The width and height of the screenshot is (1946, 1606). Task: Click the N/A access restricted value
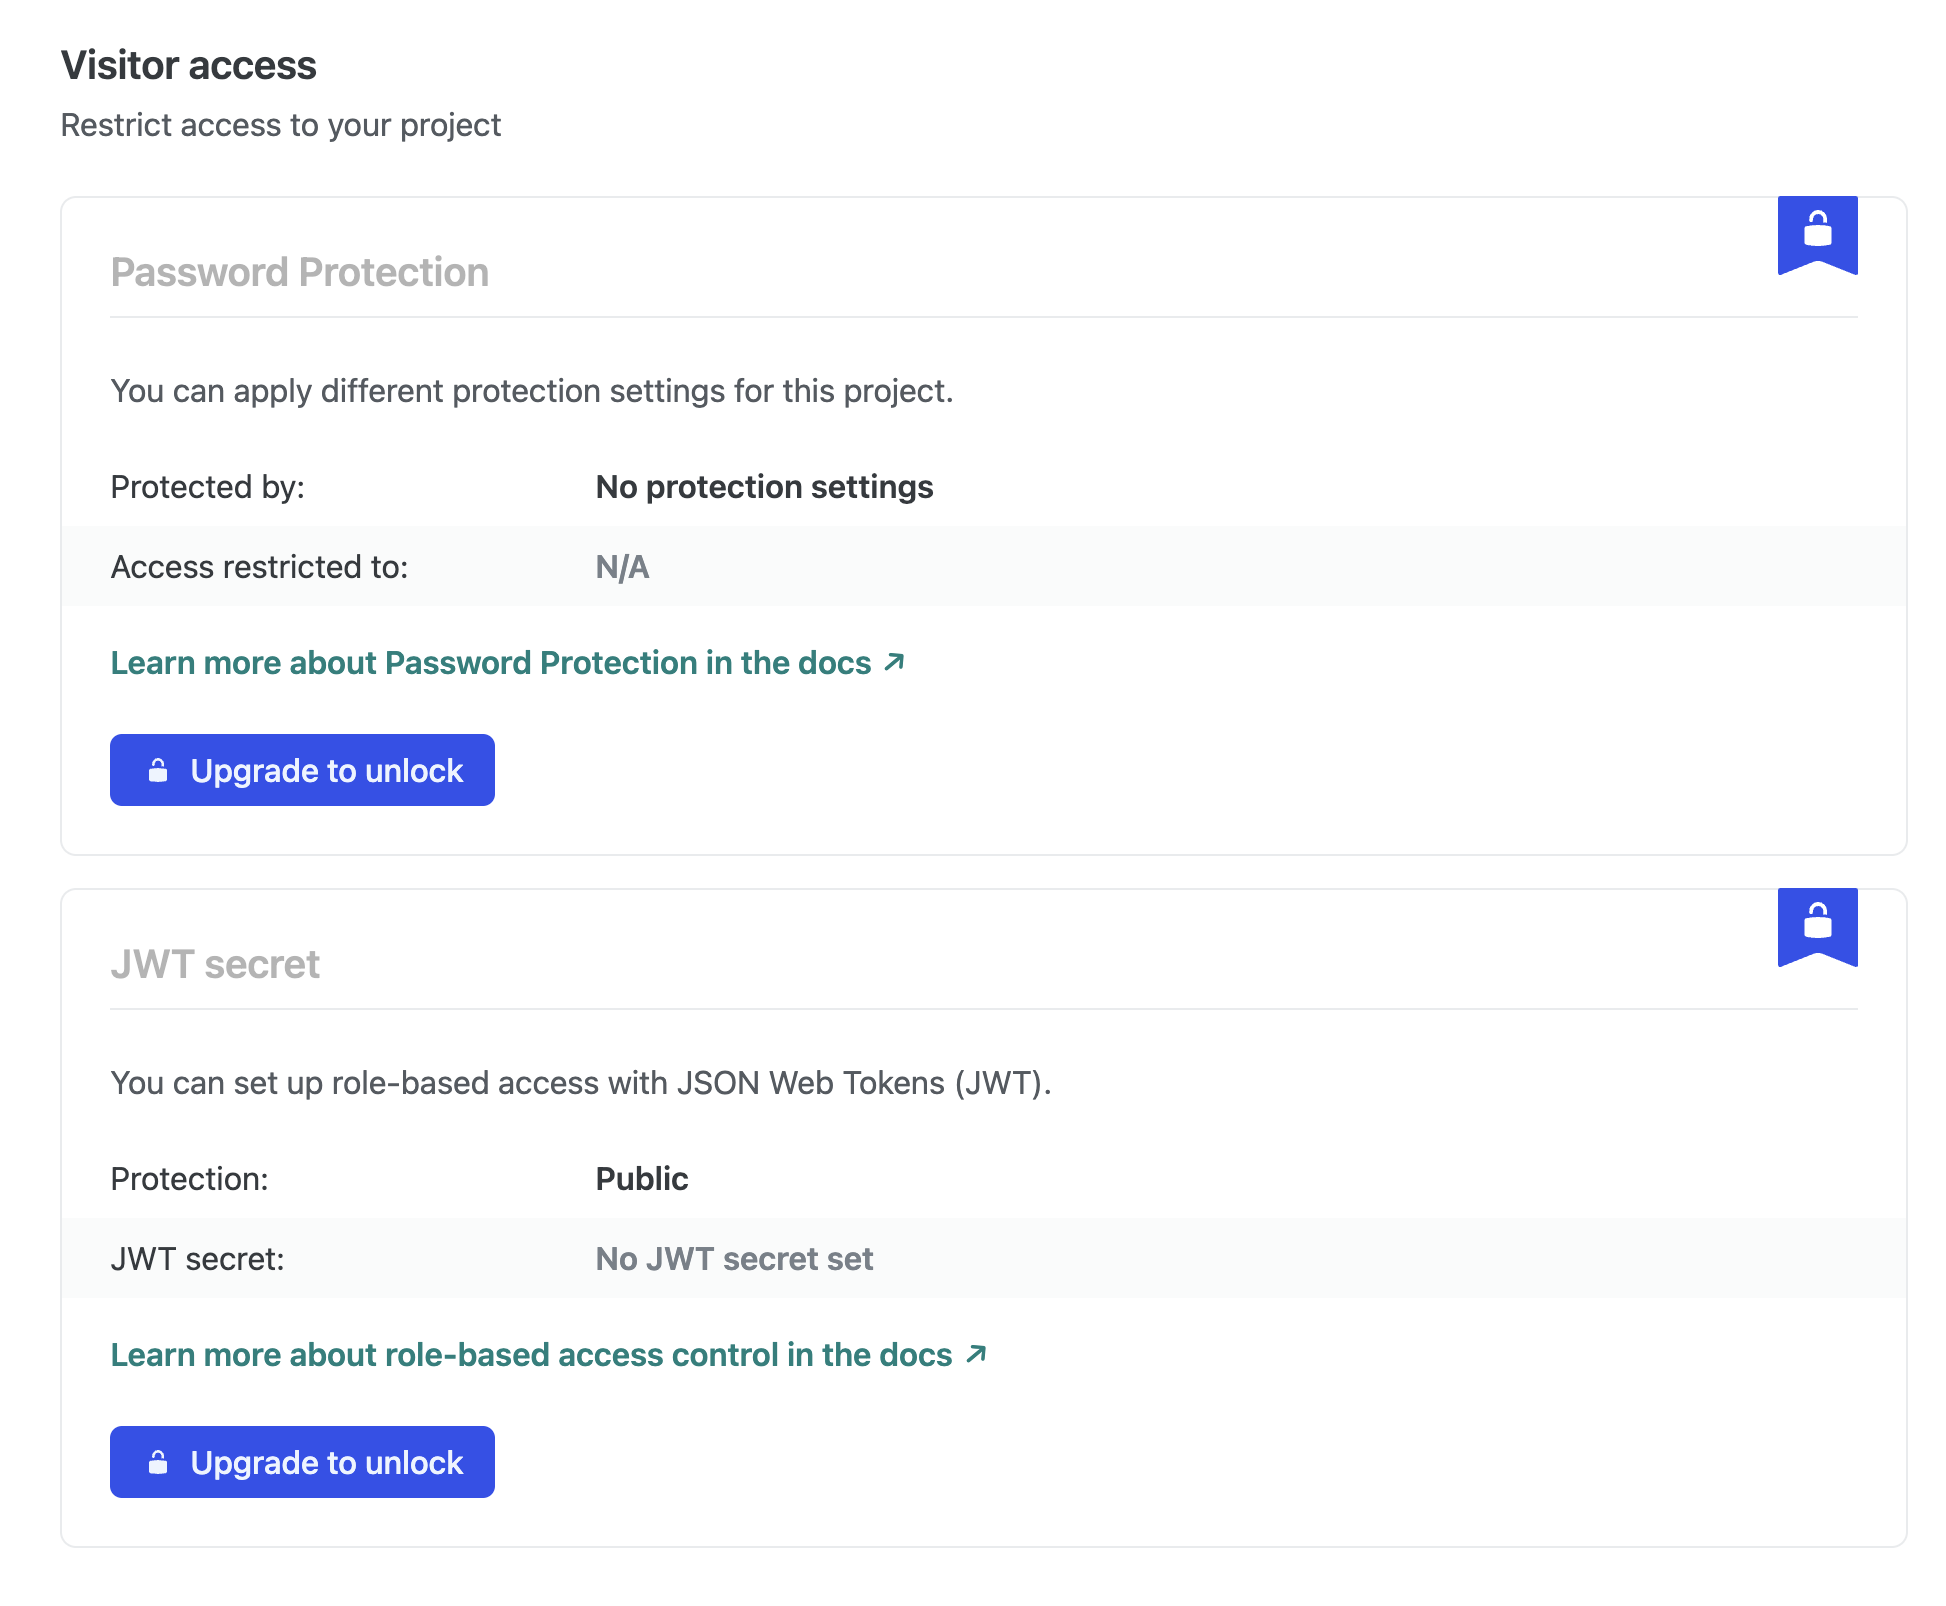tap(622, 567)
